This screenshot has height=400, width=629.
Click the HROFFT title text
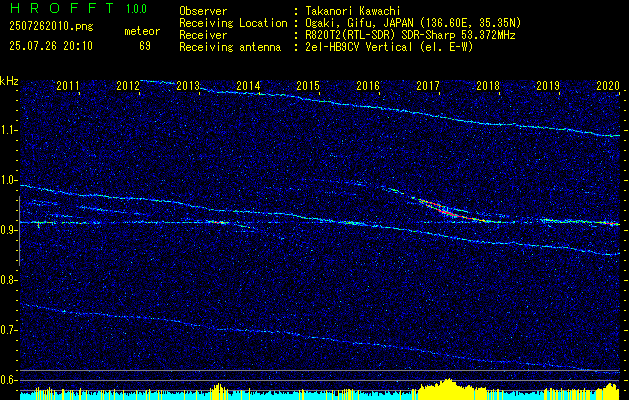tap(63, 8)
